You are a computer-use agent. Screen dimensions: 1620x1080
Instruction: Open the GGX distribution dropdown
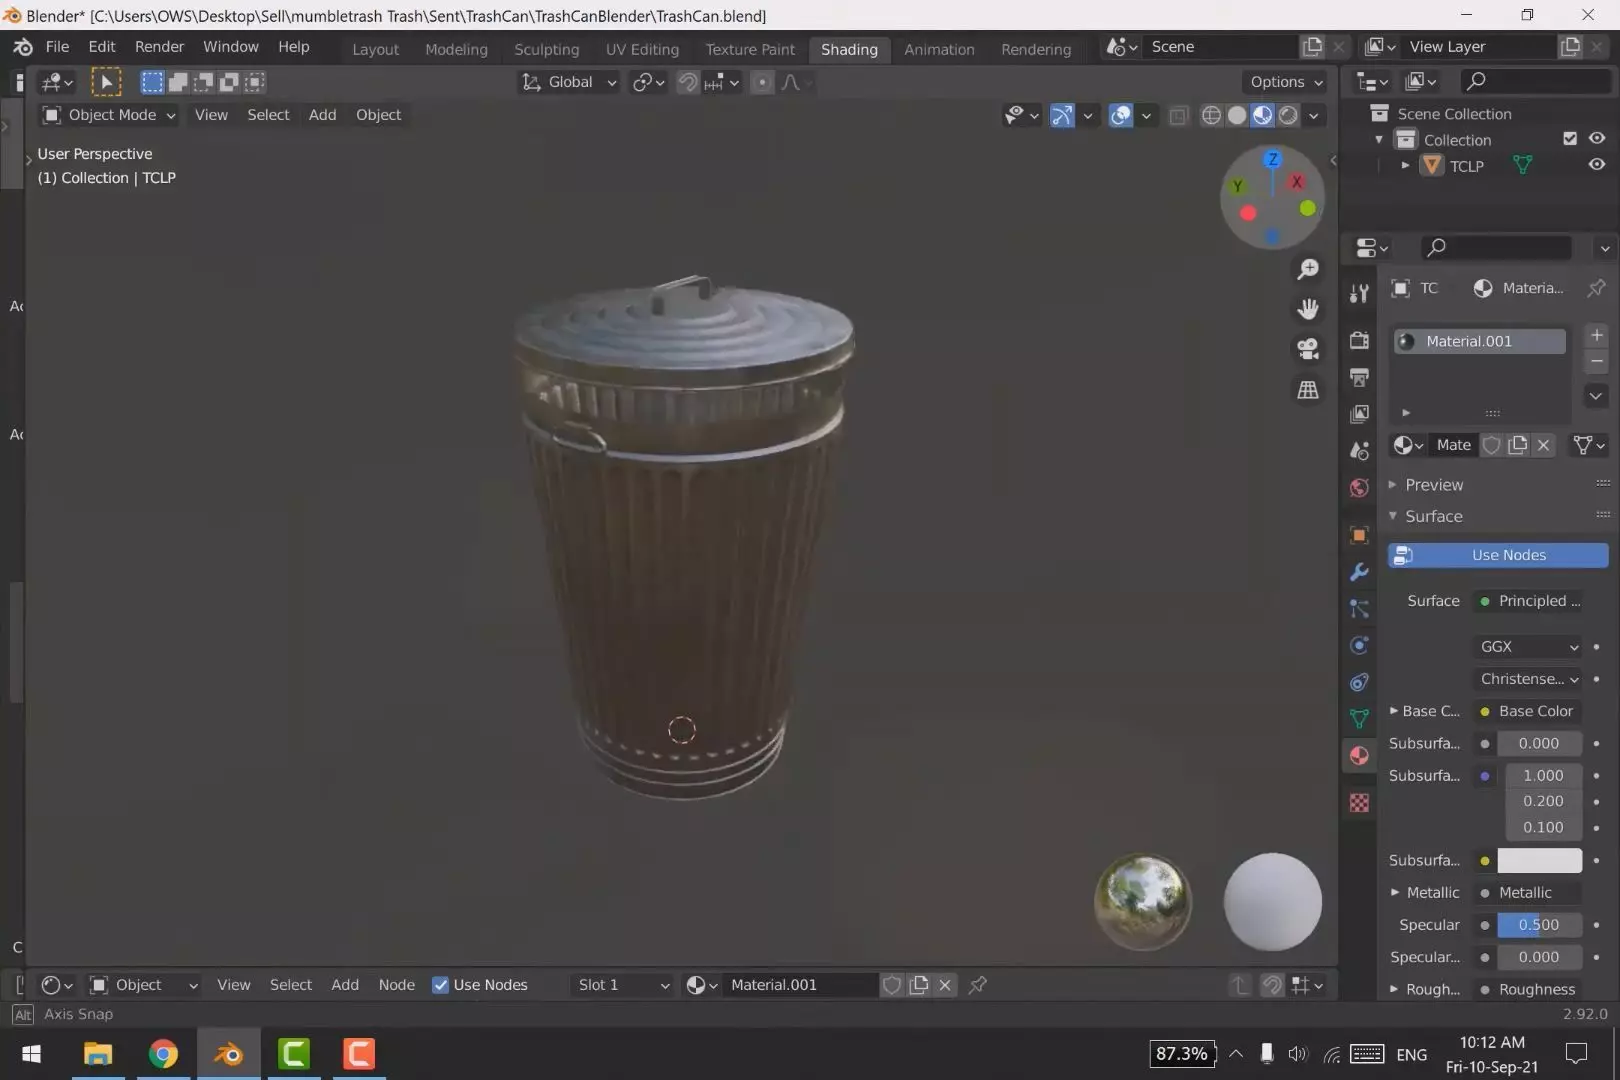[x=1527, y=647]
